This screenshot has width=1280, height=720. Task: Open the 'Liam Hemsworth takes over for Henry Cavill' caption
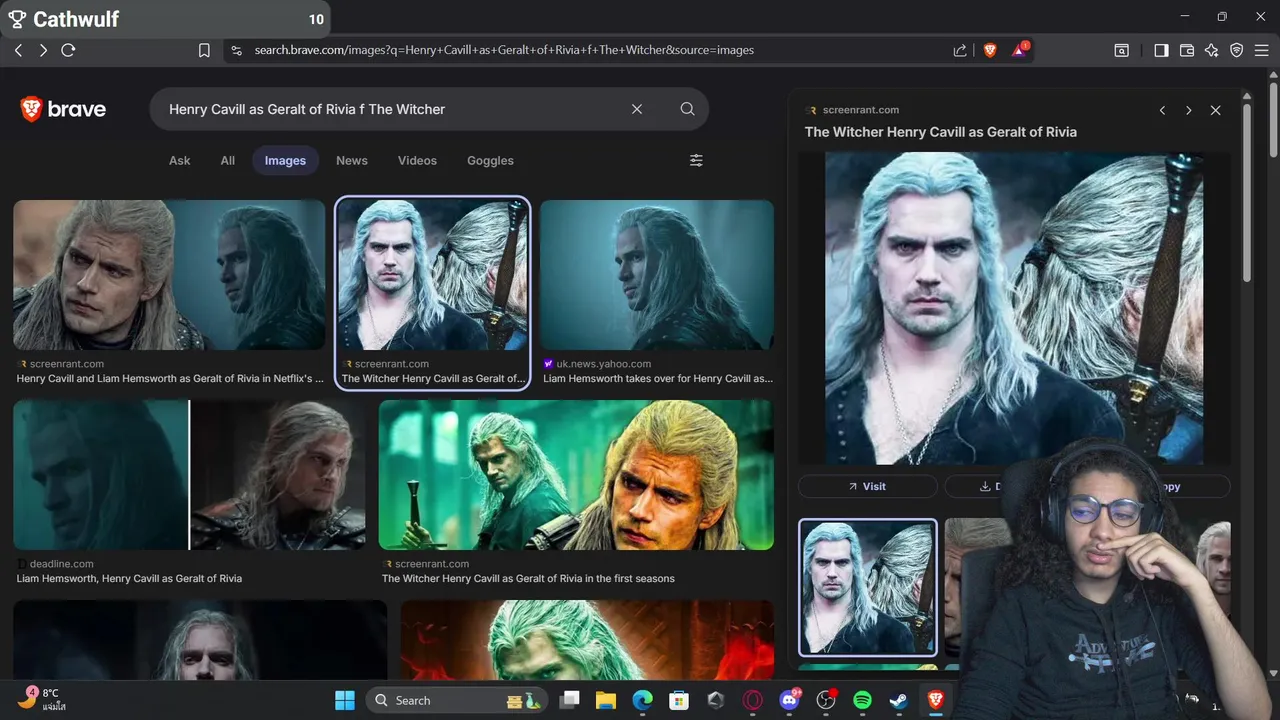tap(658, 379)
